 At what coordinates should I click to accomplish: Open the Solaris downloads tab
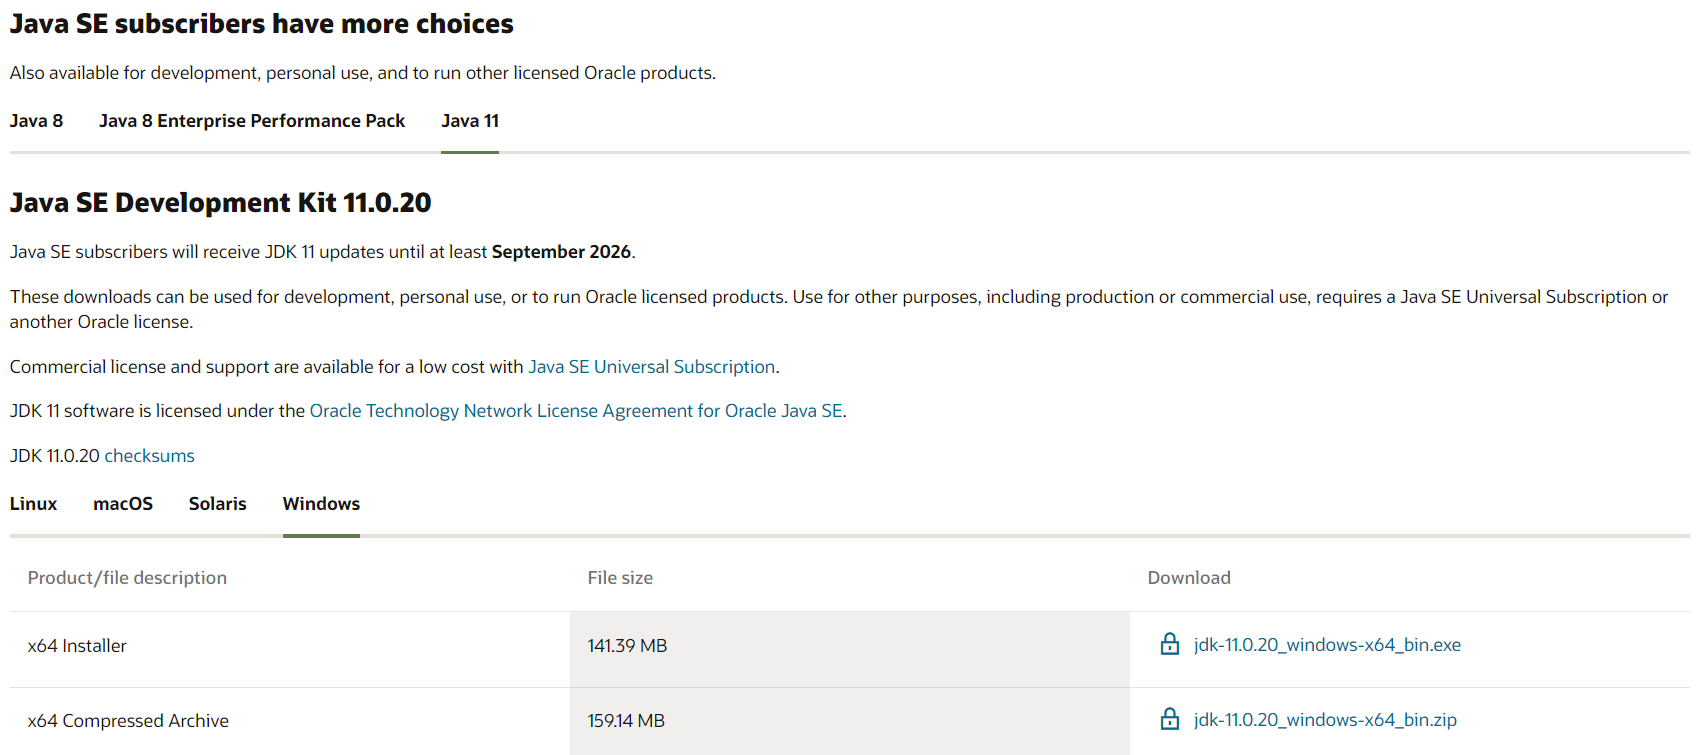[x=217, y=504]
